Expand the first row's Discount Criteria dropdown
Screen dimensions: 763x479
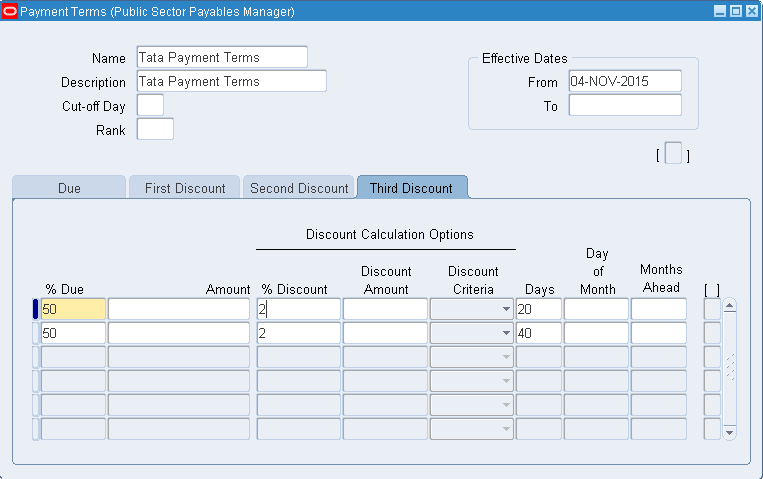(506, 310)
